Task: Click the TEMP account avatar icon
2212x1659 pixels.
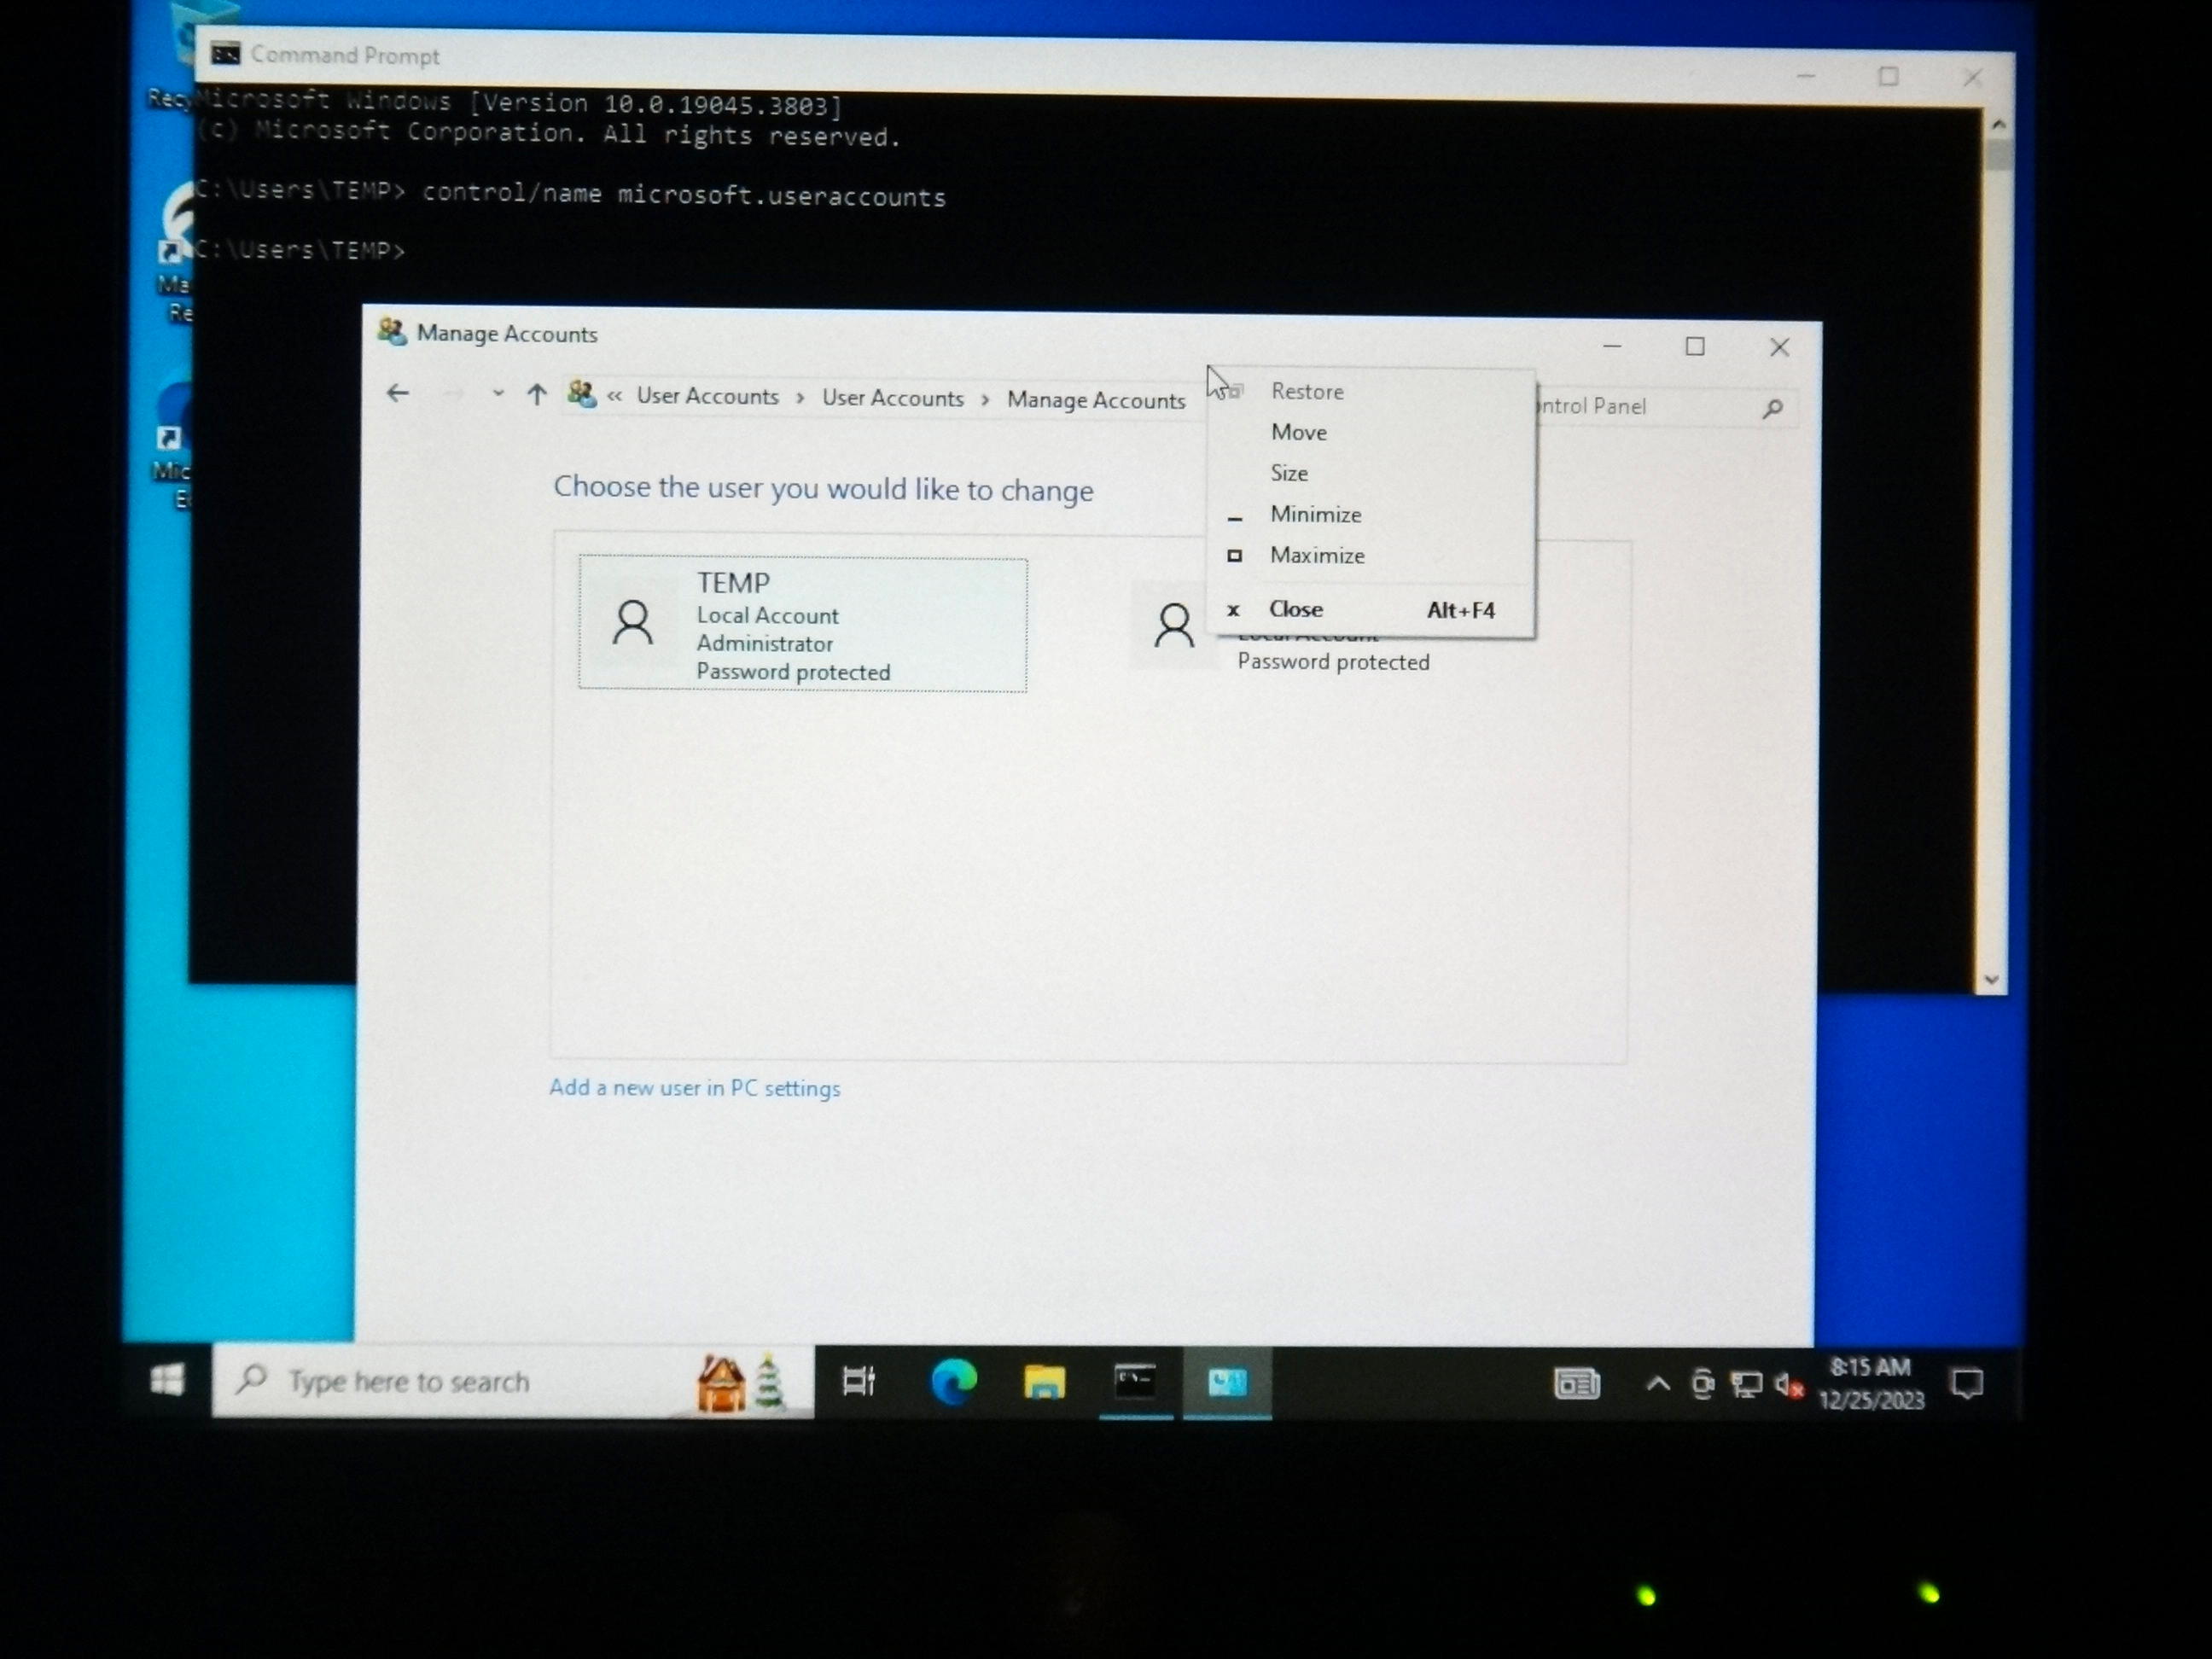Action: coord(633,624)
